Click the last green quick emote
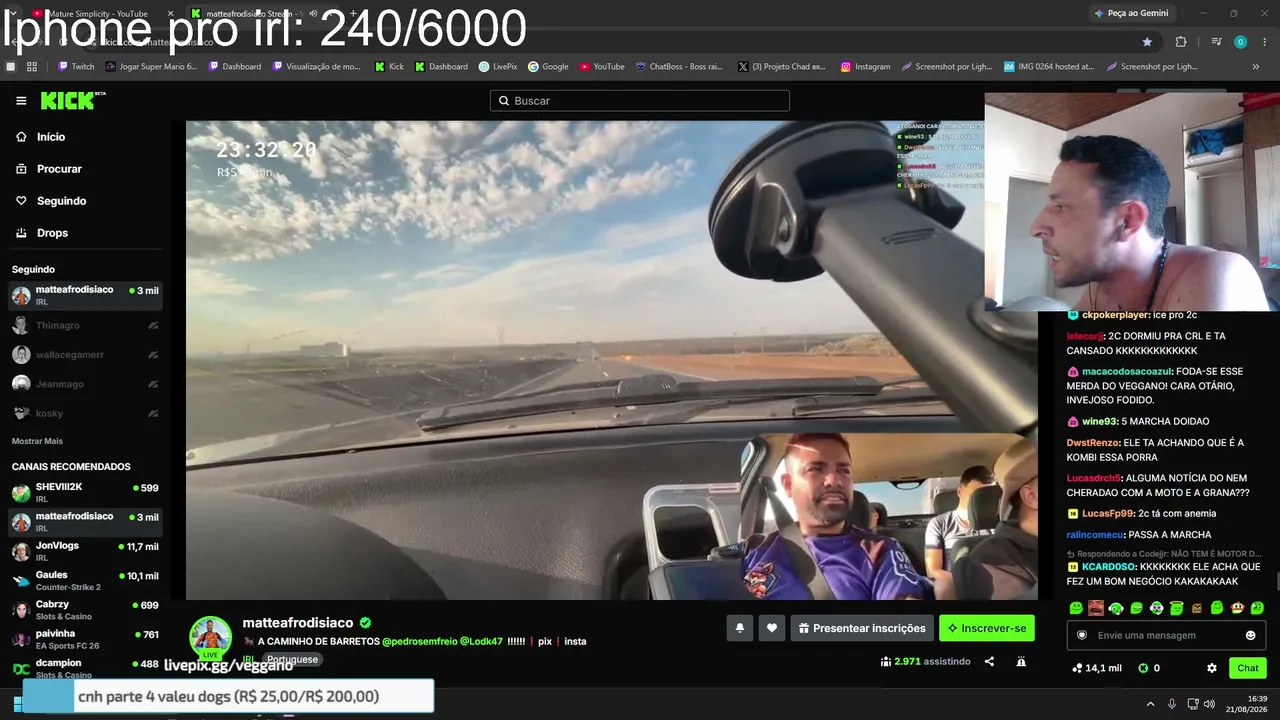Screen dimensions: 1280x720 pyautogui.click(x=1257, y=608)
